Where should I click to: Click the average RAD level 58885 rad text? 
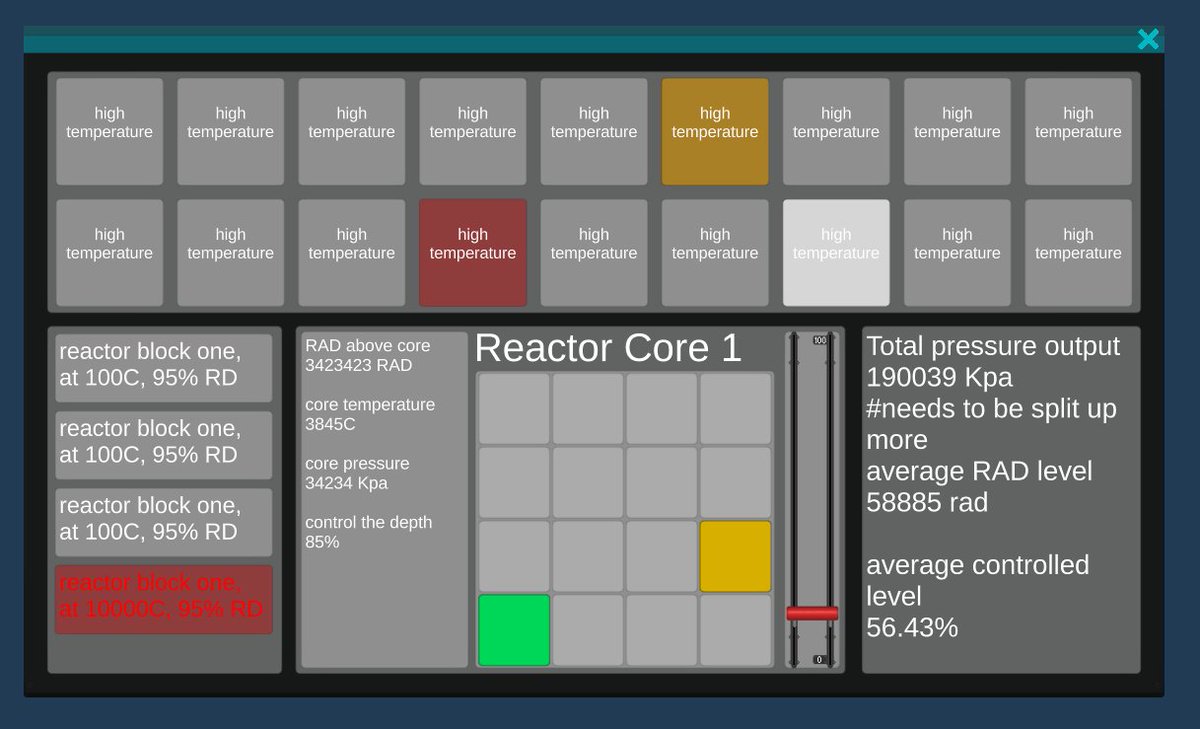[979, 486]
